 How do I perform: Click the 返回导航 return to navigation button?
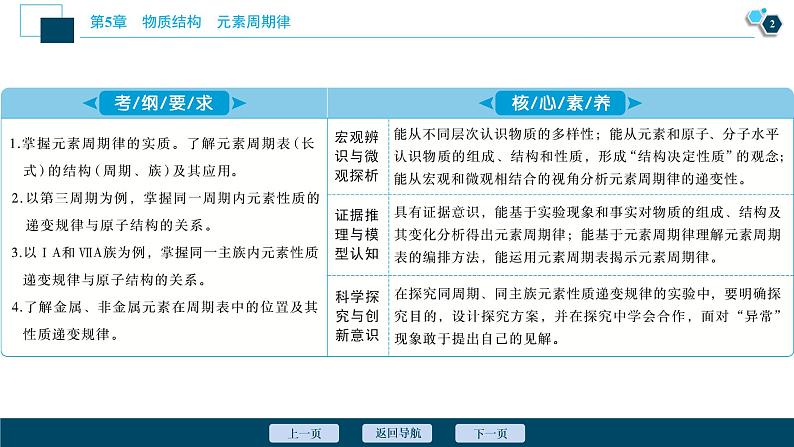tap(397, 433)
